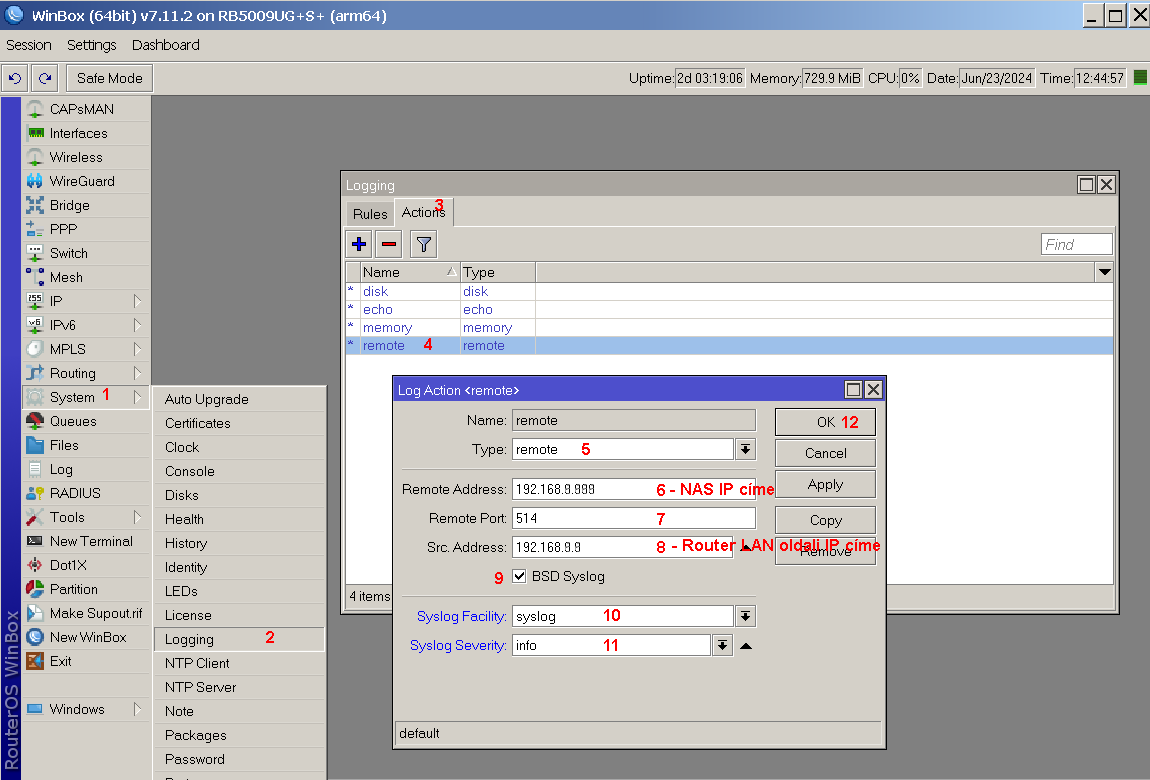Image resolution: width=1150 pixels, height=780 pixels.
Task: Click the Remote Port input field
Action: point(633,518)
